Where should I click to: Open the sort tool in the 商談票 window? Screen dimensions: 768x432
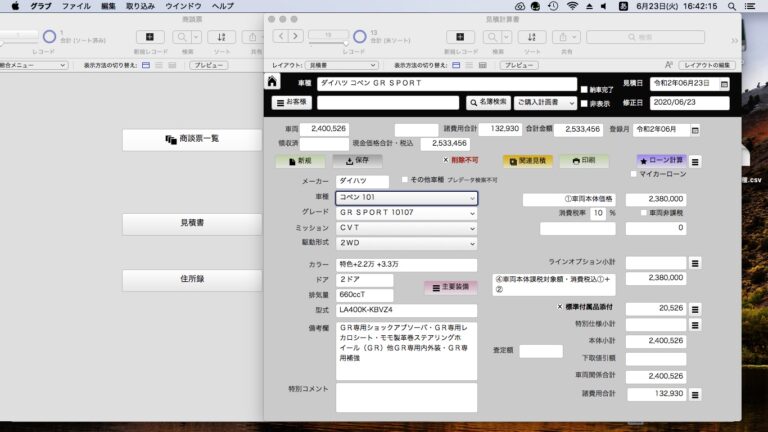221,37
